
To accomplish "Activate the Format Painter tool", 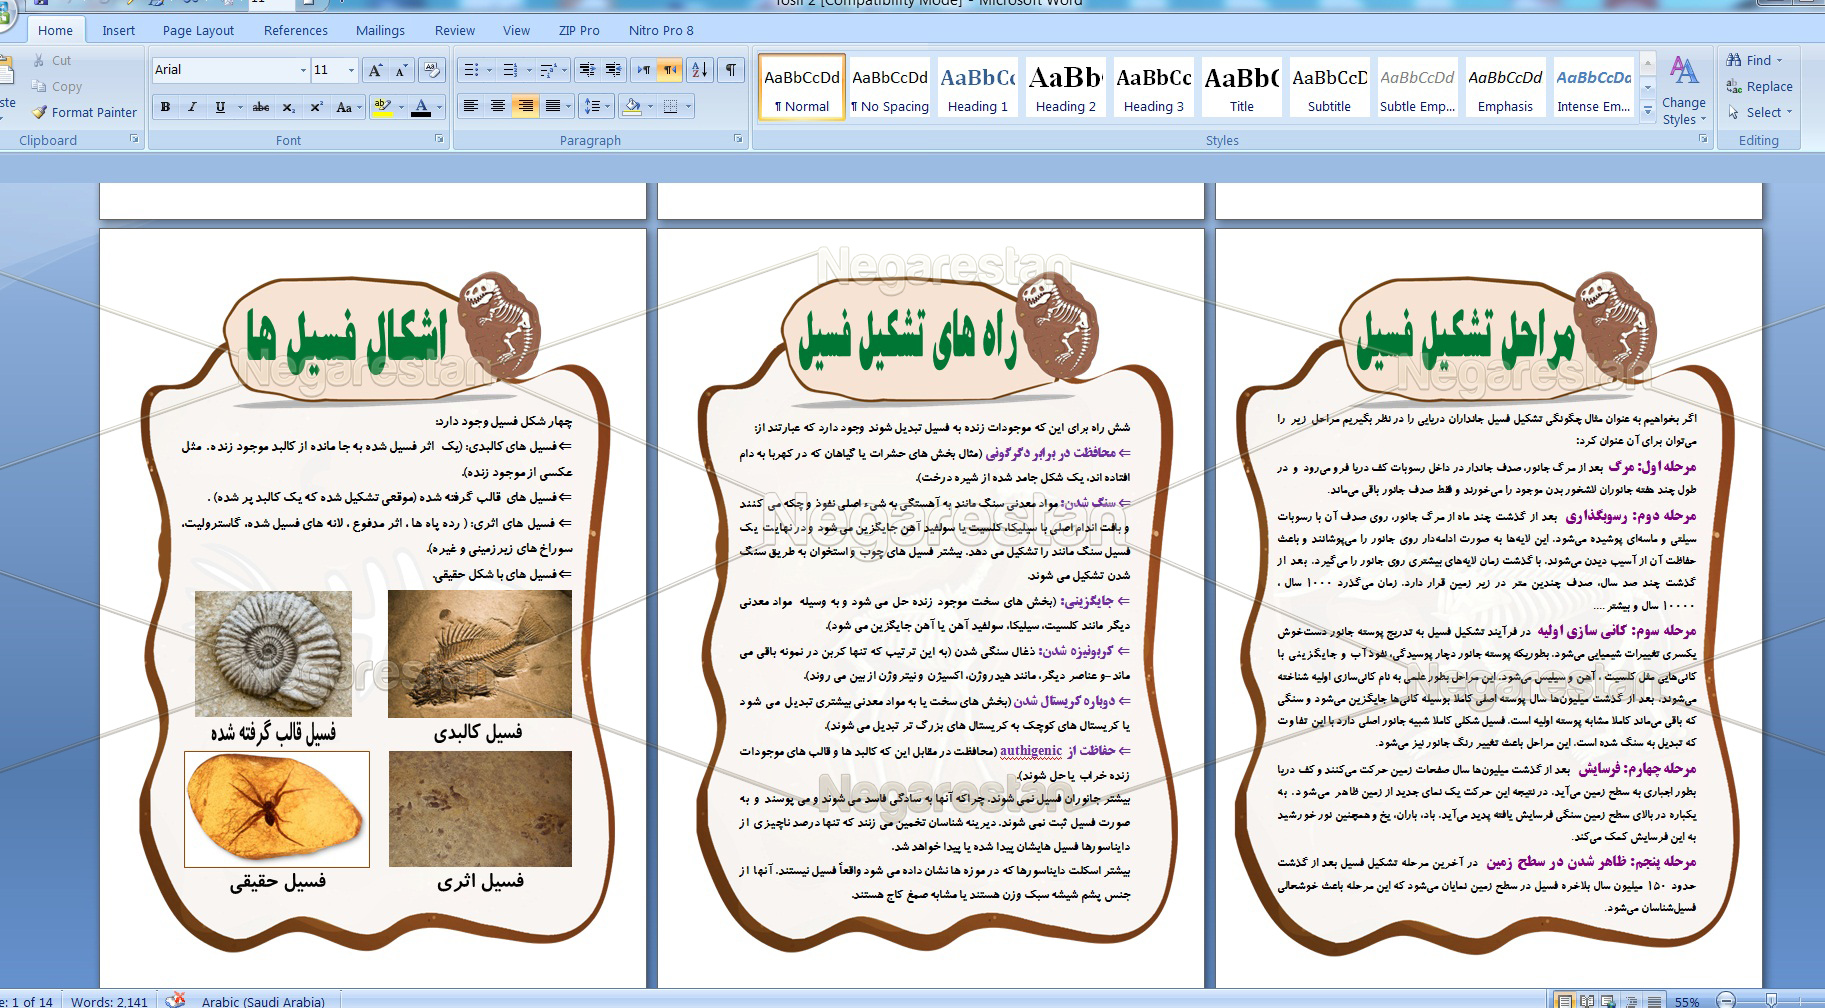I will [x=84, y=113].
